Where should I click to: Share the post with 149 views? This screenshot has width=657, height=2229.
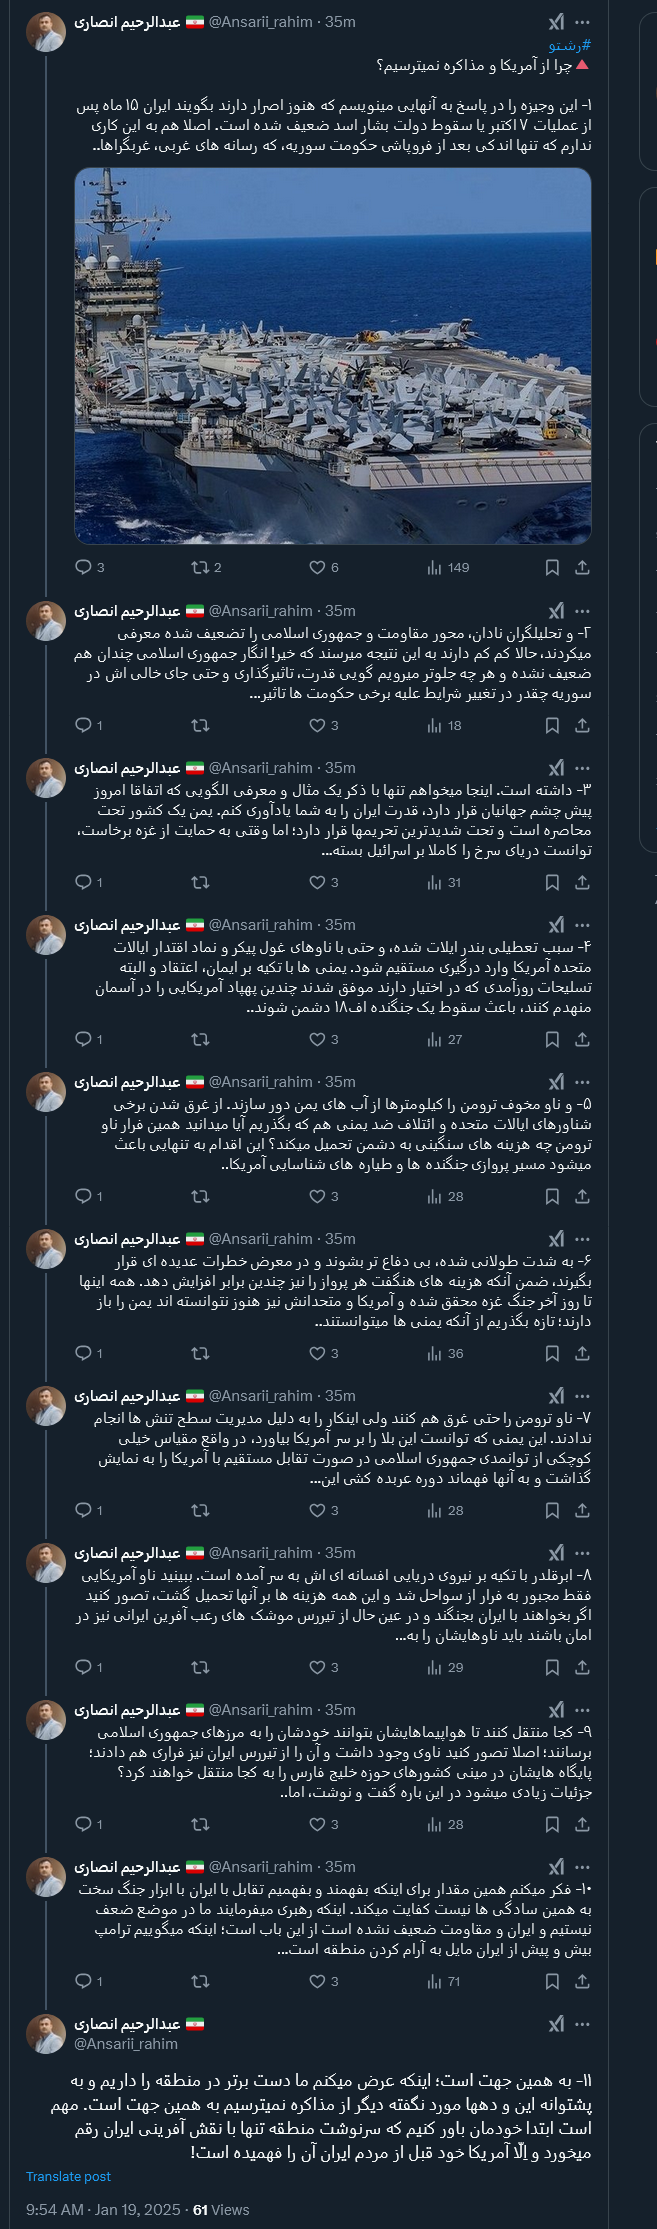click(582, 567)
